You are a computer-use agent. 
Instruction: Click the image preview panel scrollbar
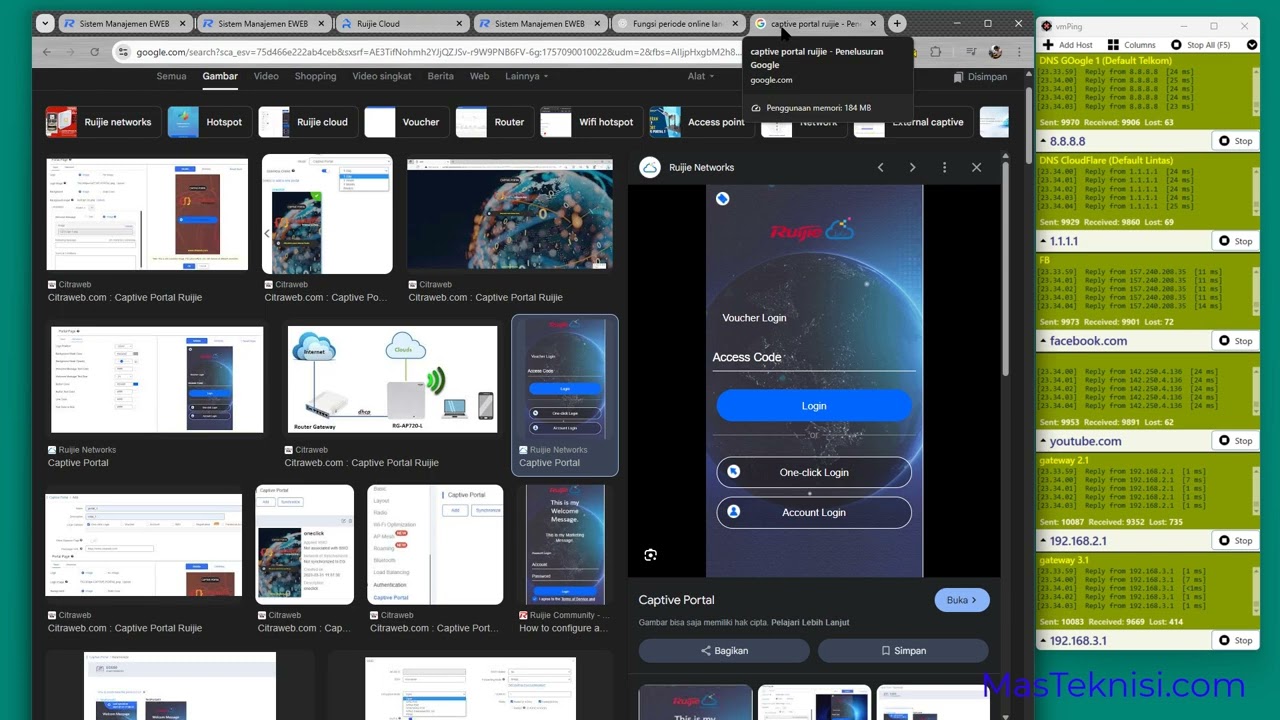point(1004,270)
